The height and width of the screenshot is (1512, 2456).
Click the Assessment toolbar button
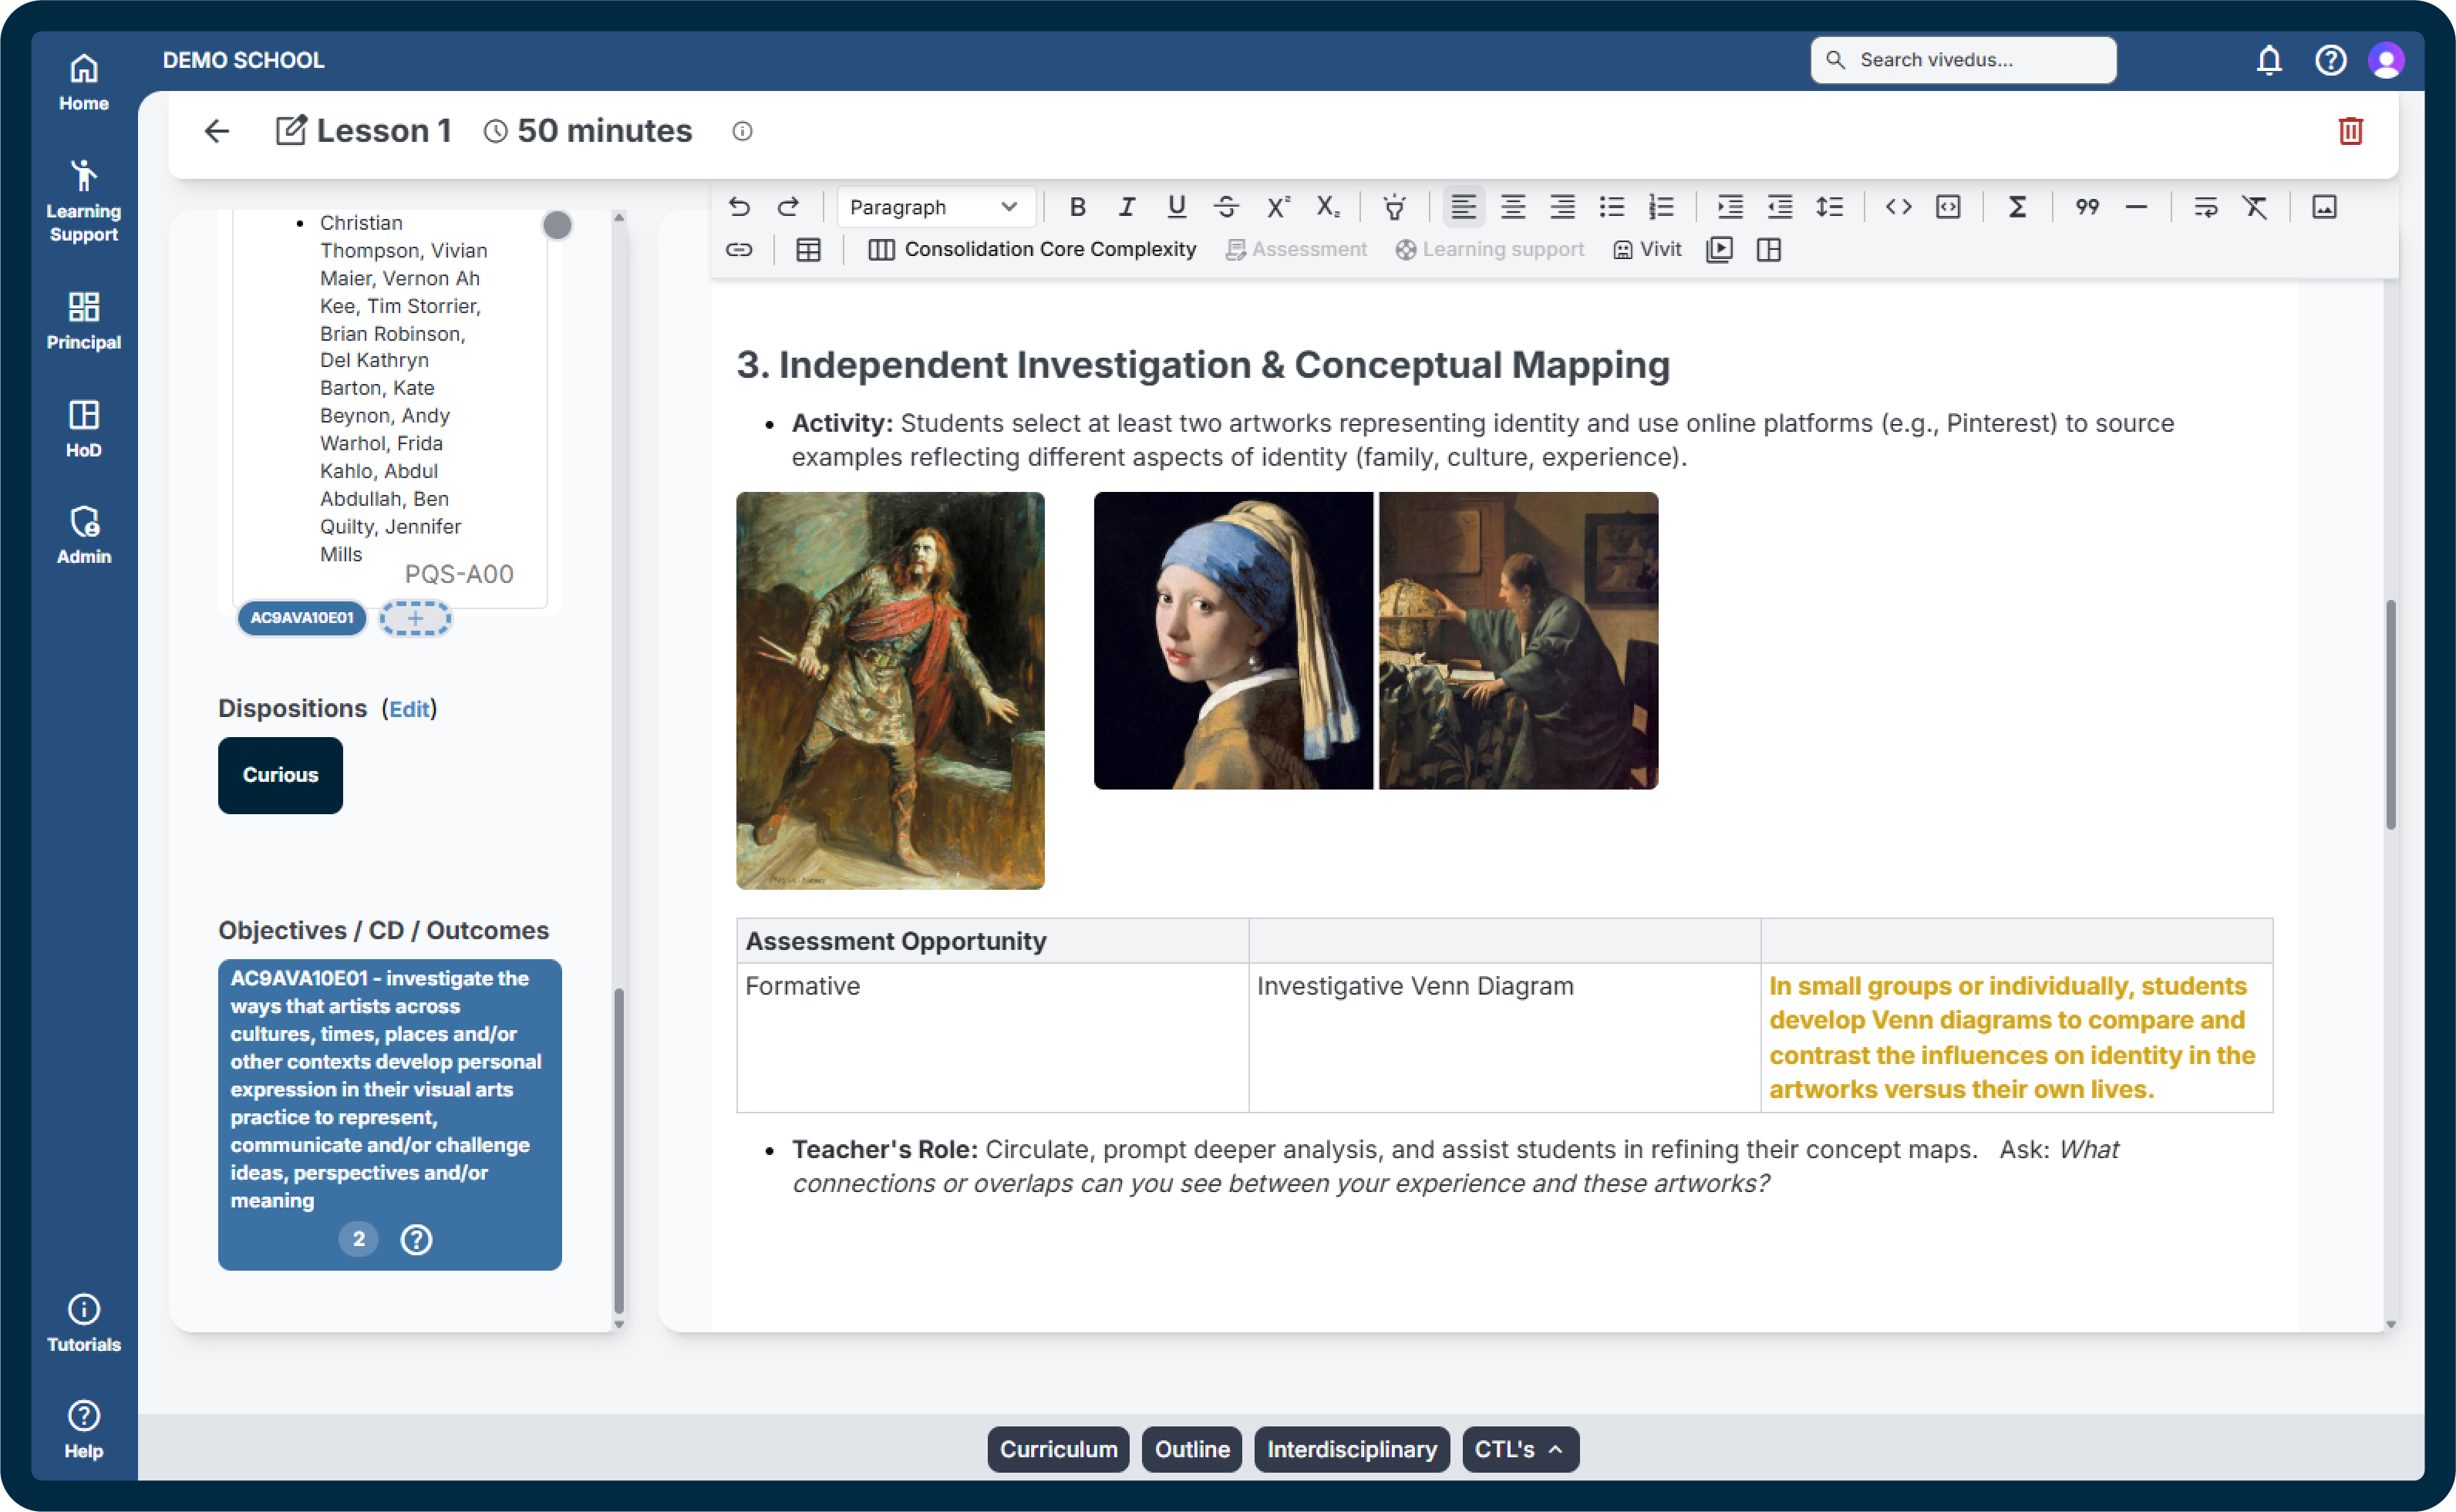1296,250
